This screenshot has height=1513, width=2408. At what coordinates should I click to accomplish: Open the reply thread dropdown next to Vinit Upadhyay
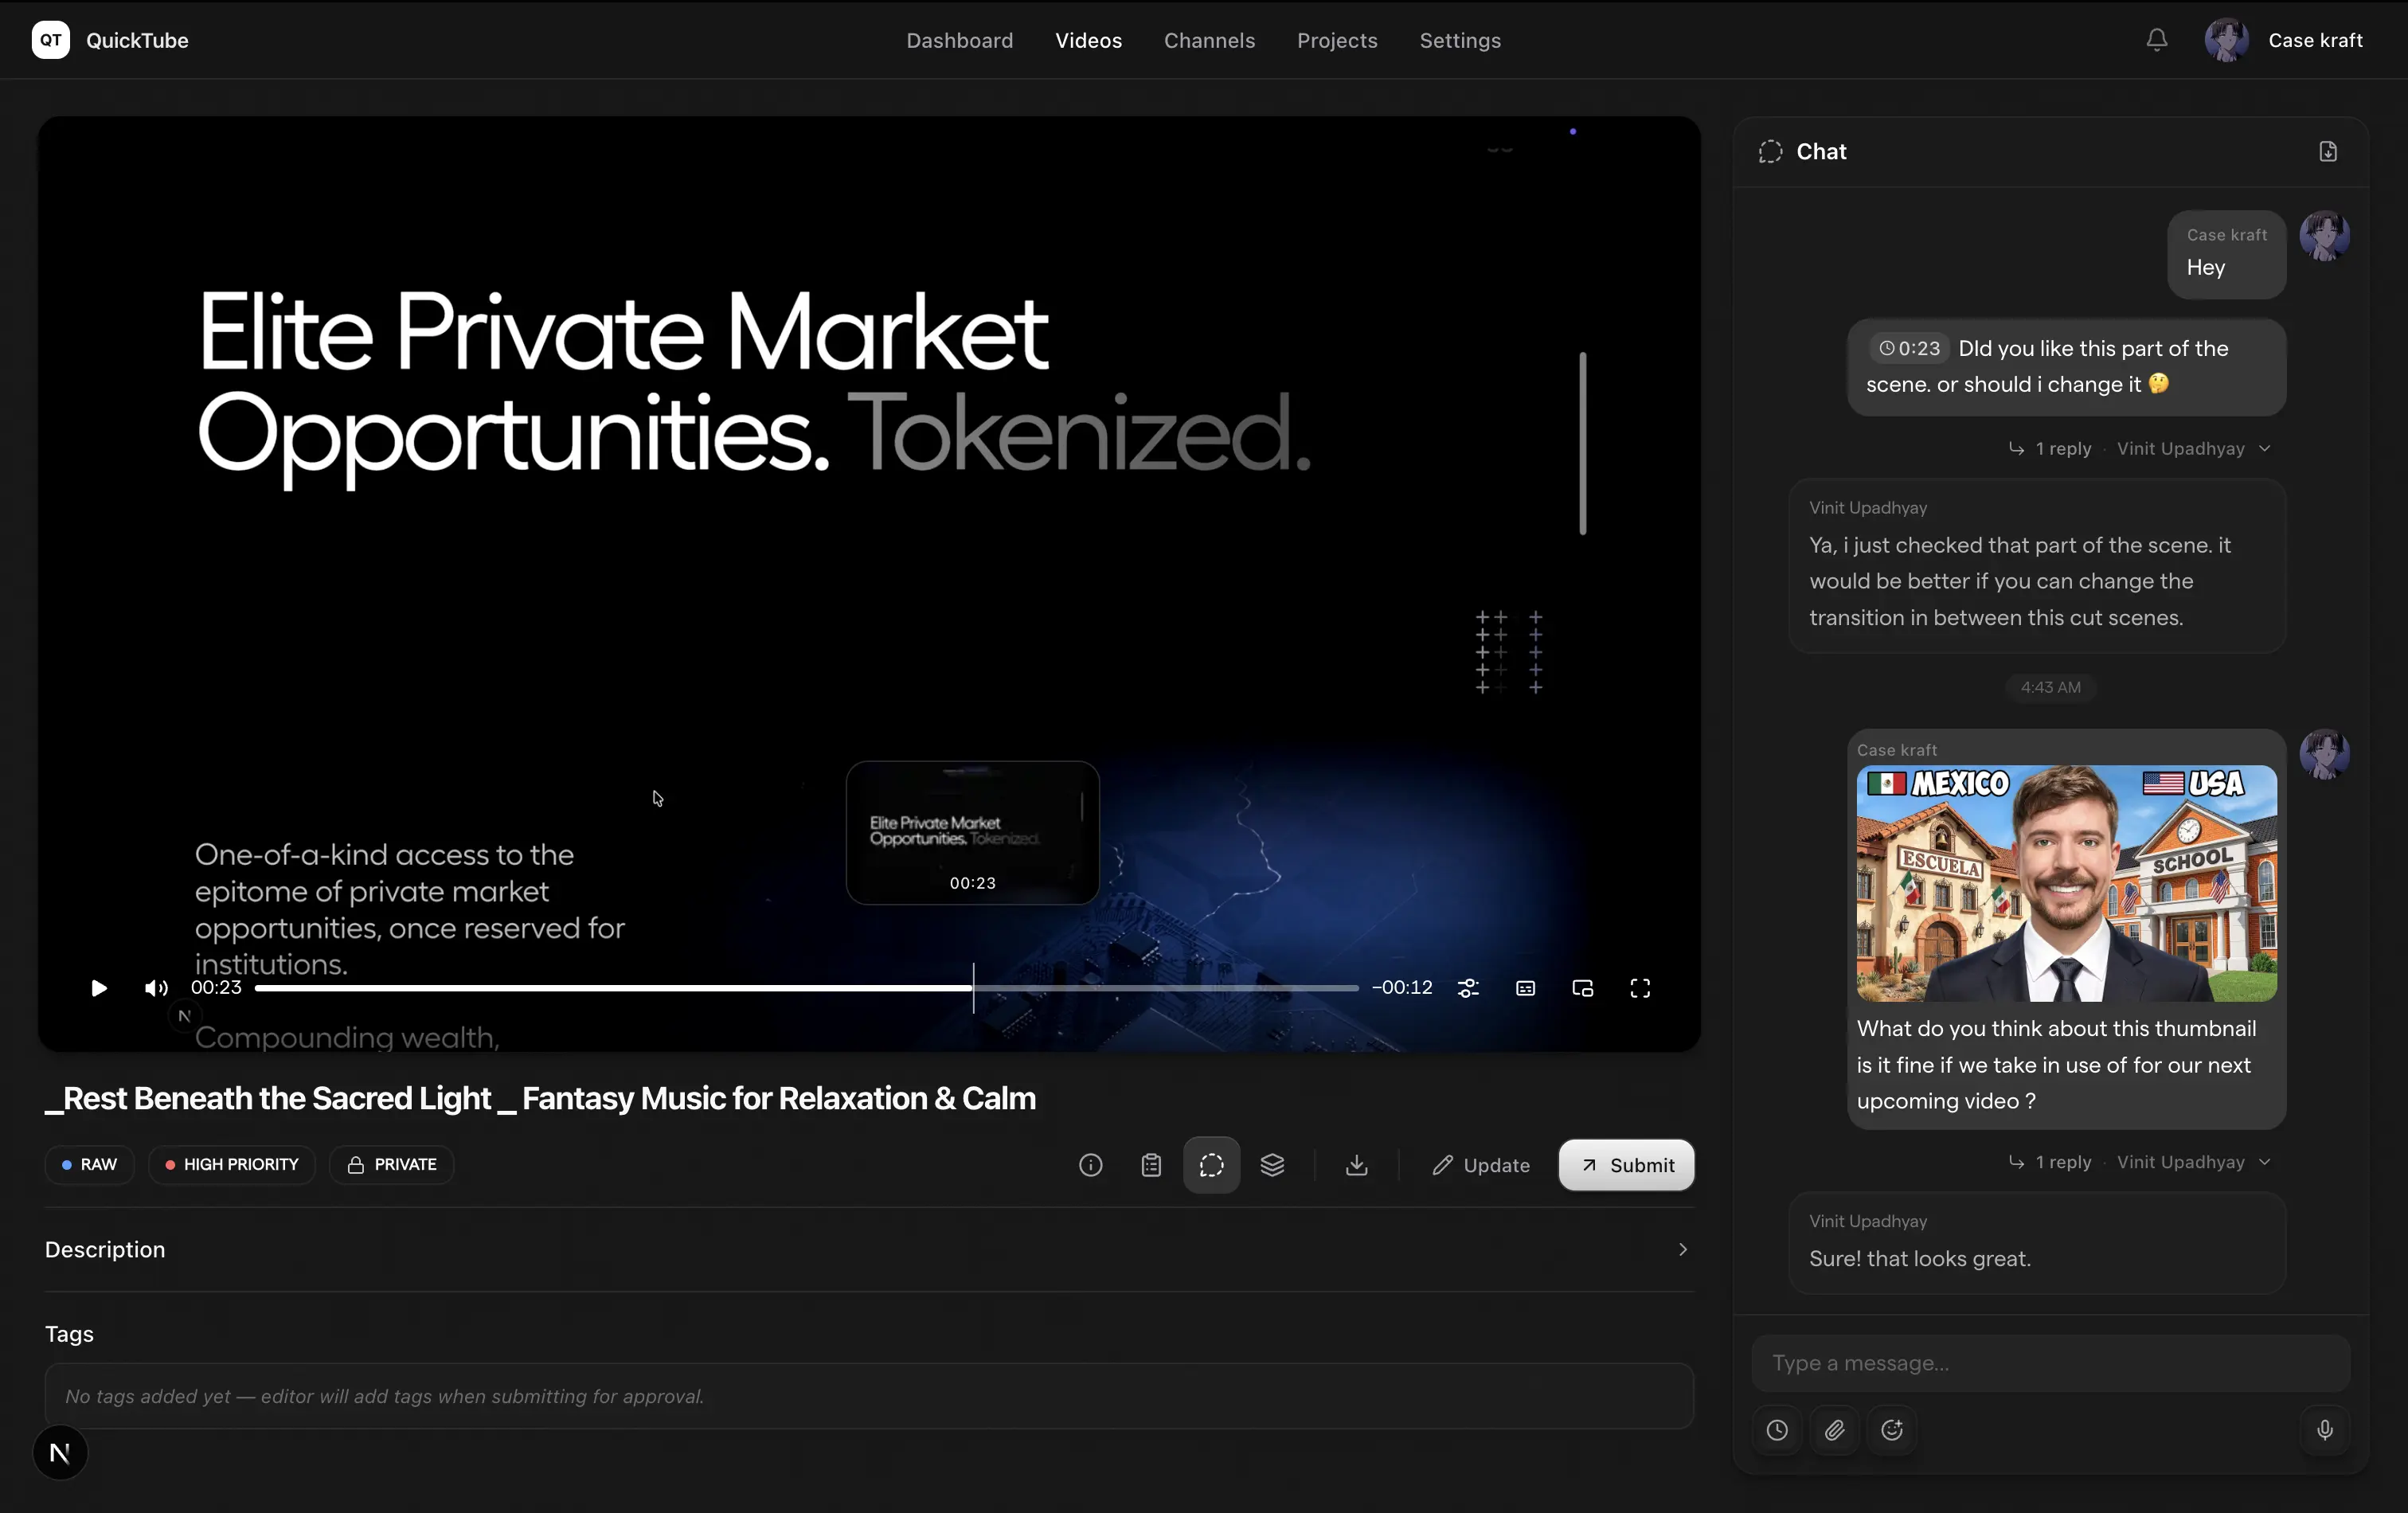click(2266, 448)
